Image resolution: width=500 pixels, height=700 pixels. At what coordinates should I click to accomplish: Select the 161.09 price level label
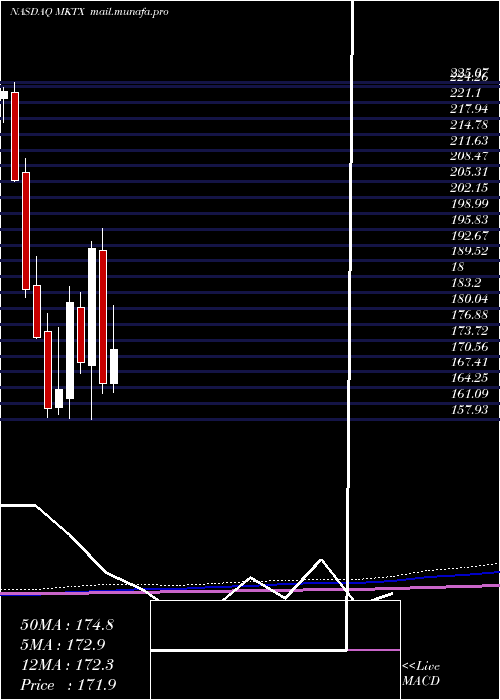click(470, 394)
